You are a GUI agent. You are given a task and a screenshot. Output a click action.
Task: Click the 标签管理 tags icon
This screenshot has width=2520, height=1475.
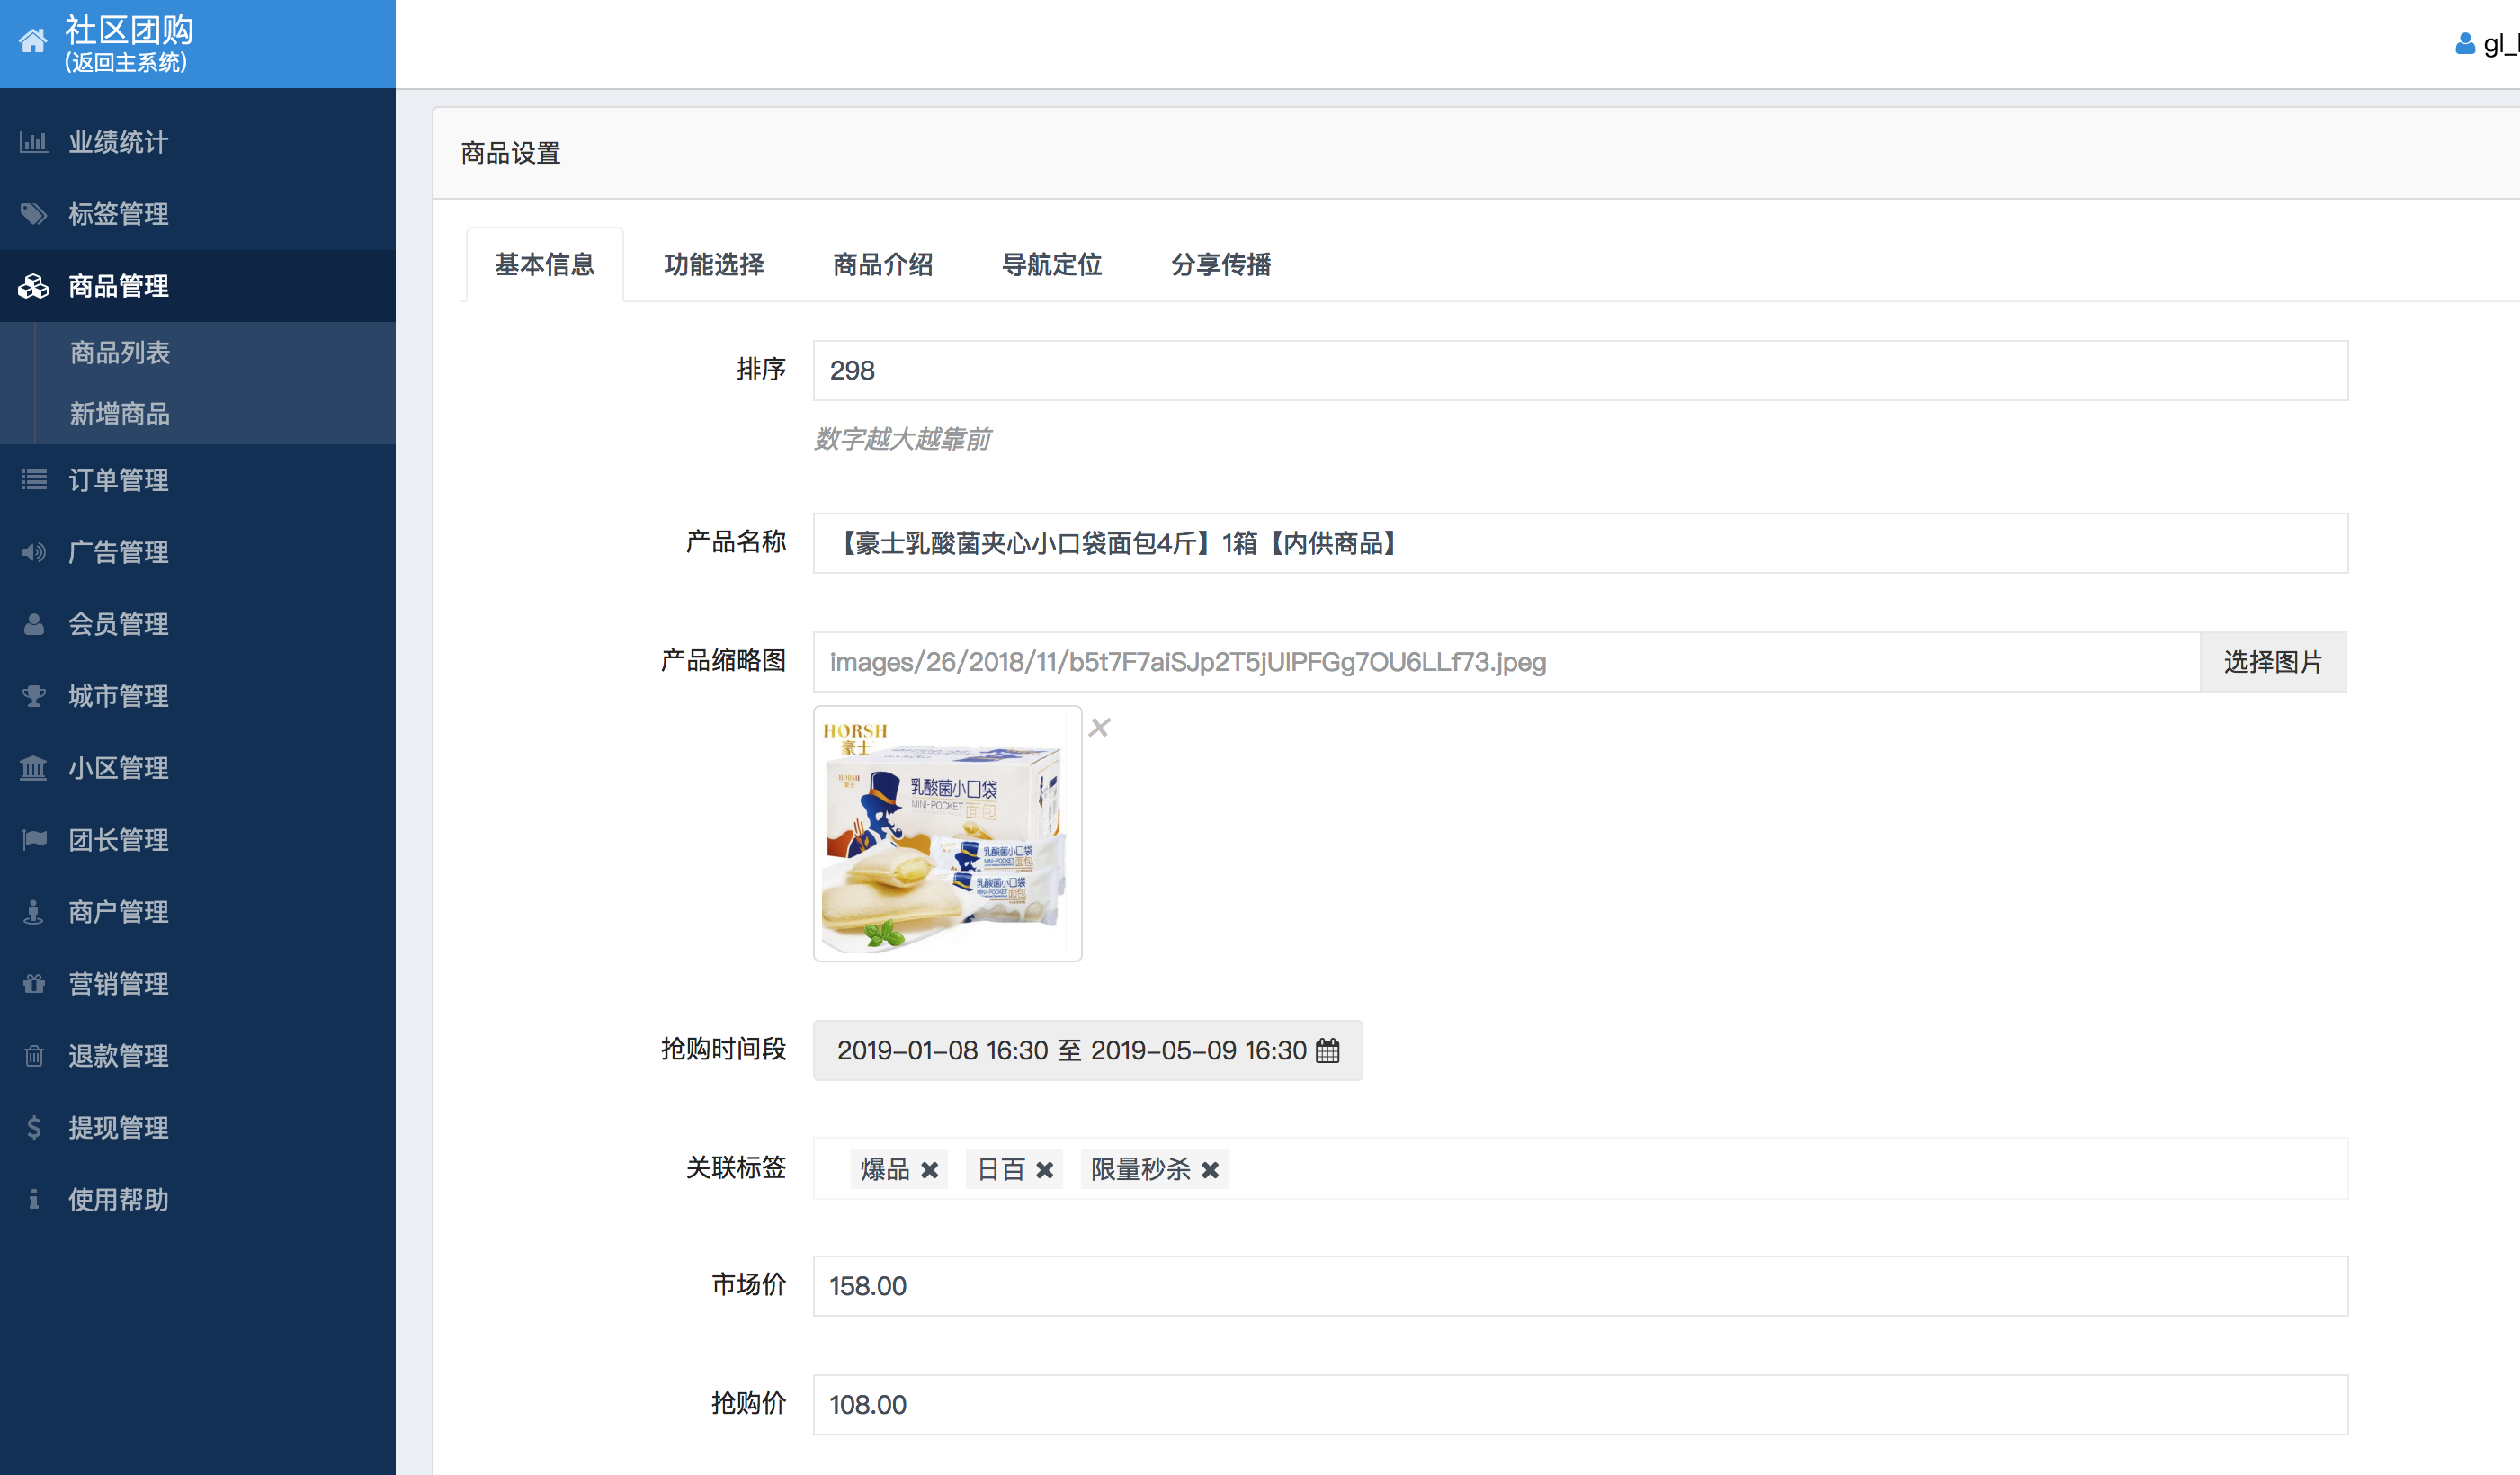coord(33,214)
